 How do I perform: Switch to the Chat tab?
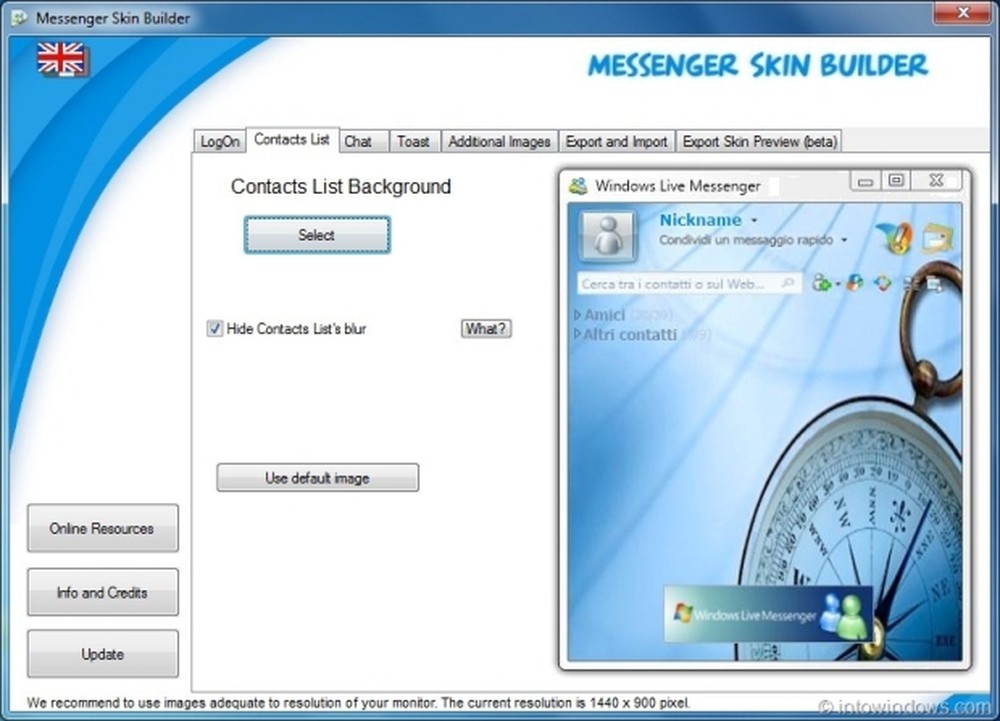(362, 141)
